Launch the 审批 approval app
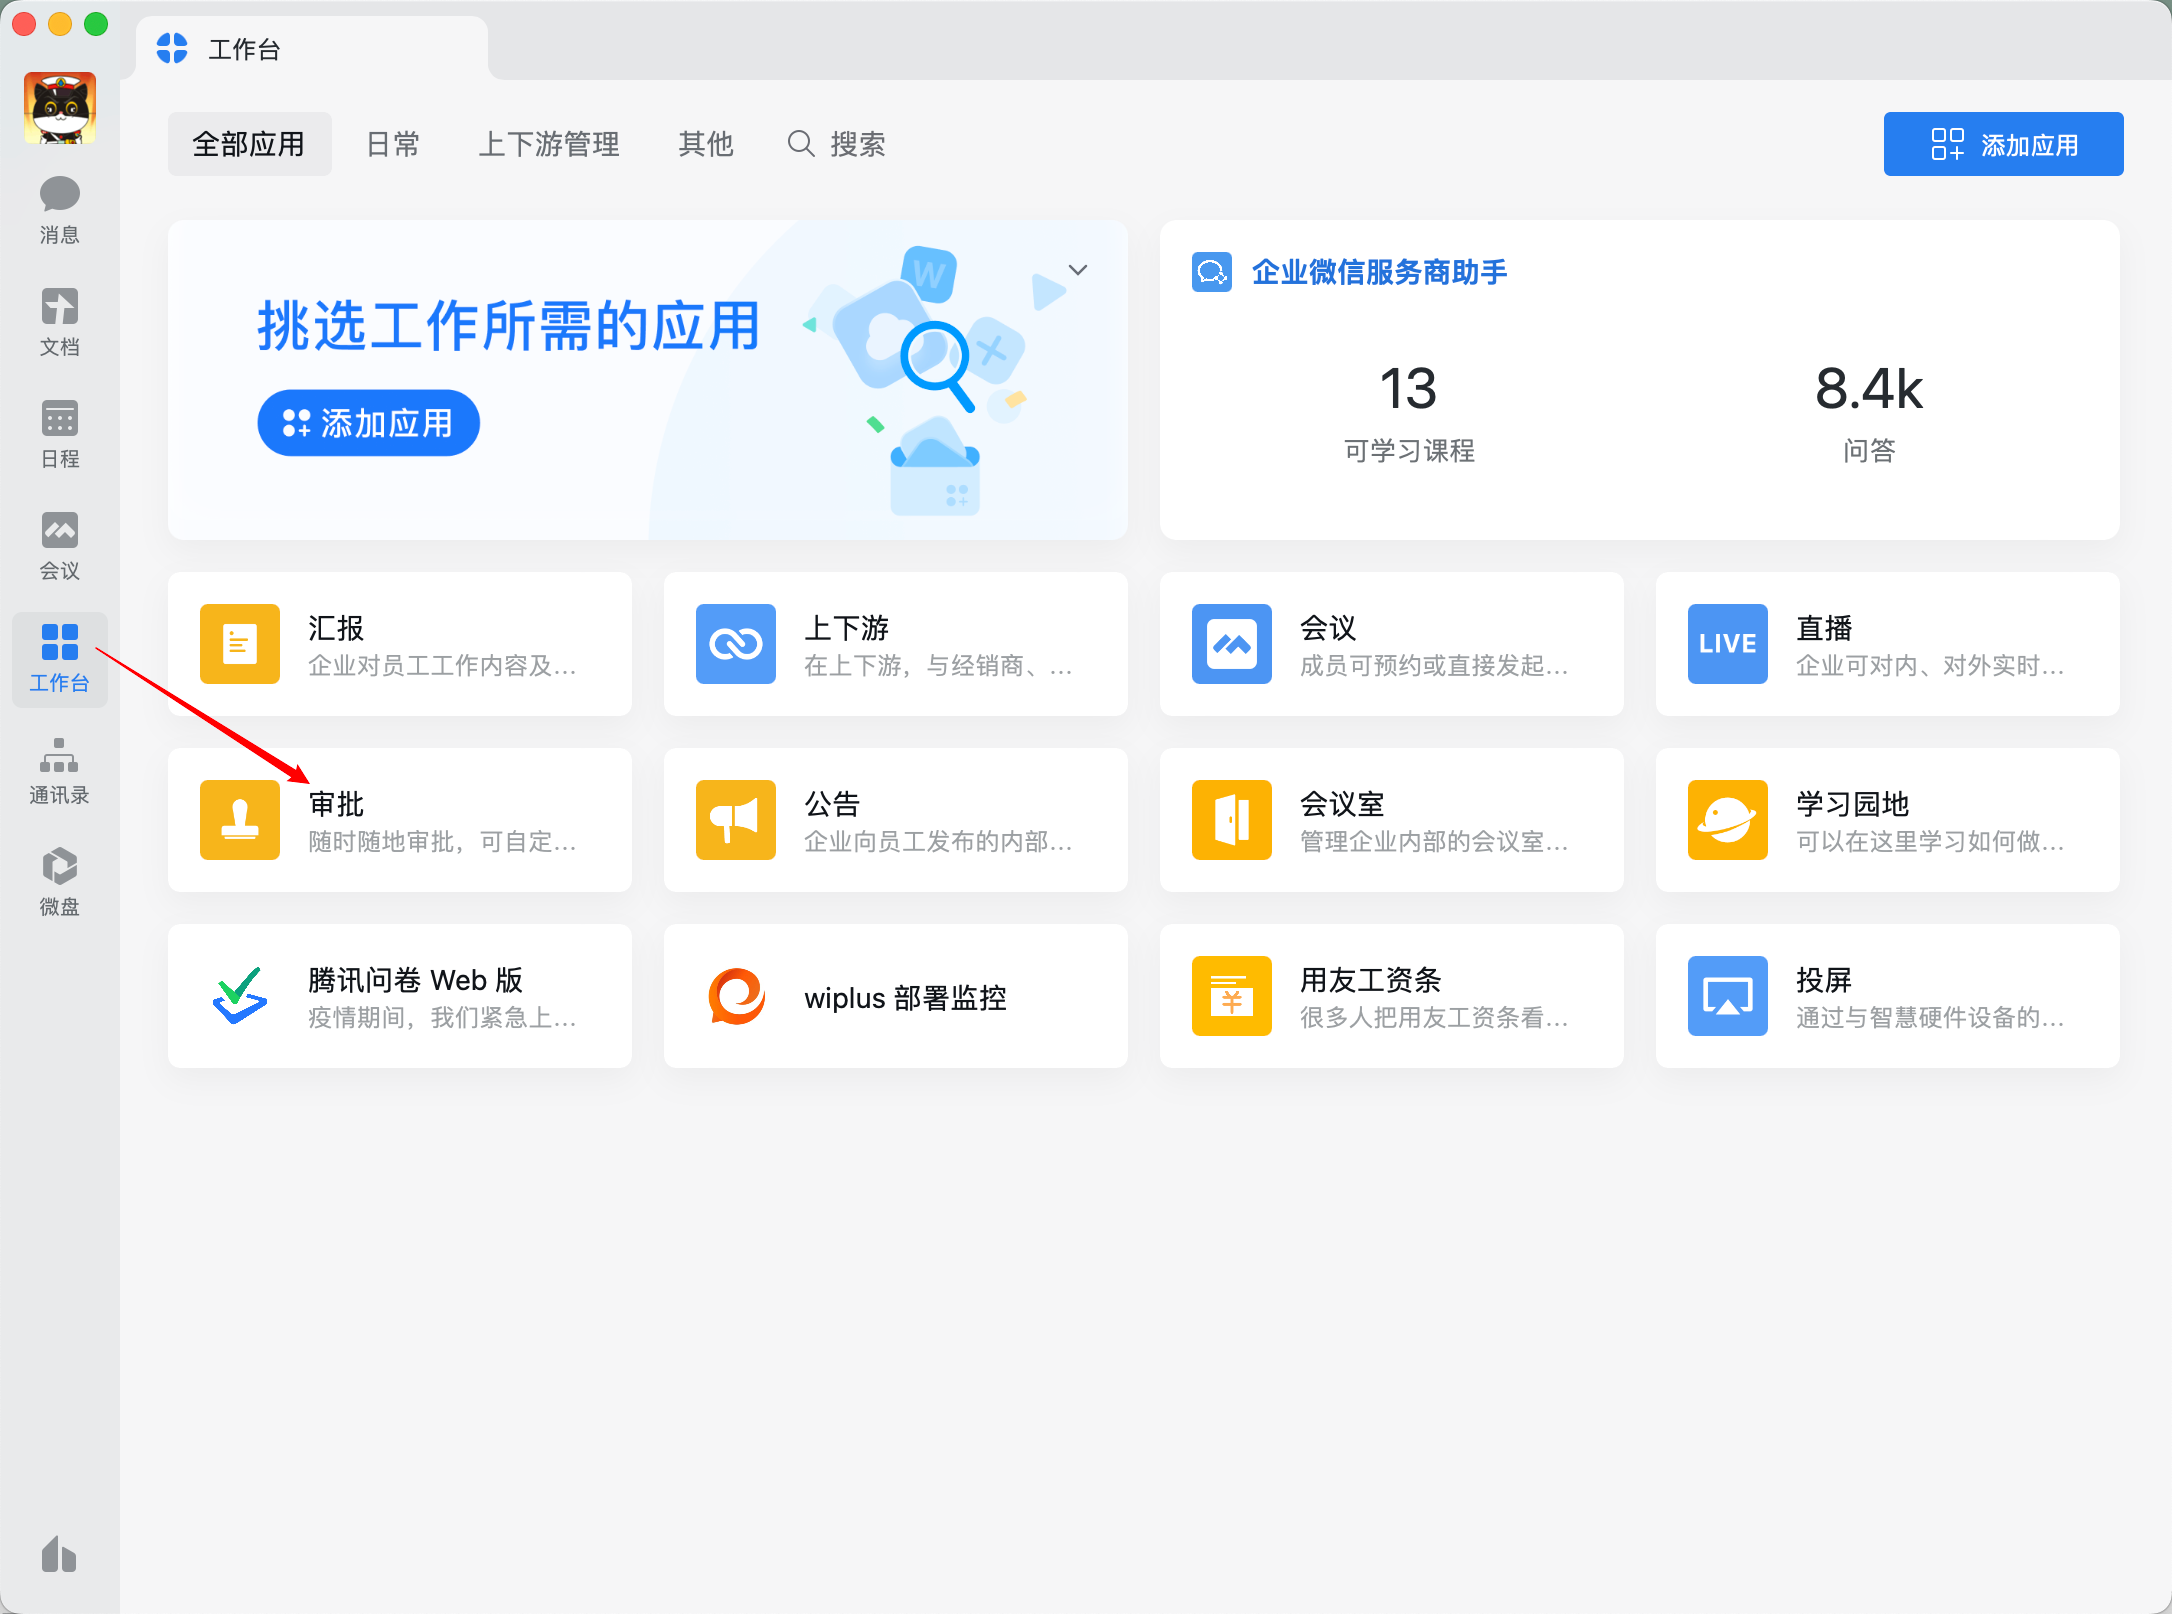Screen dimensions: 2172x1614 399,820
